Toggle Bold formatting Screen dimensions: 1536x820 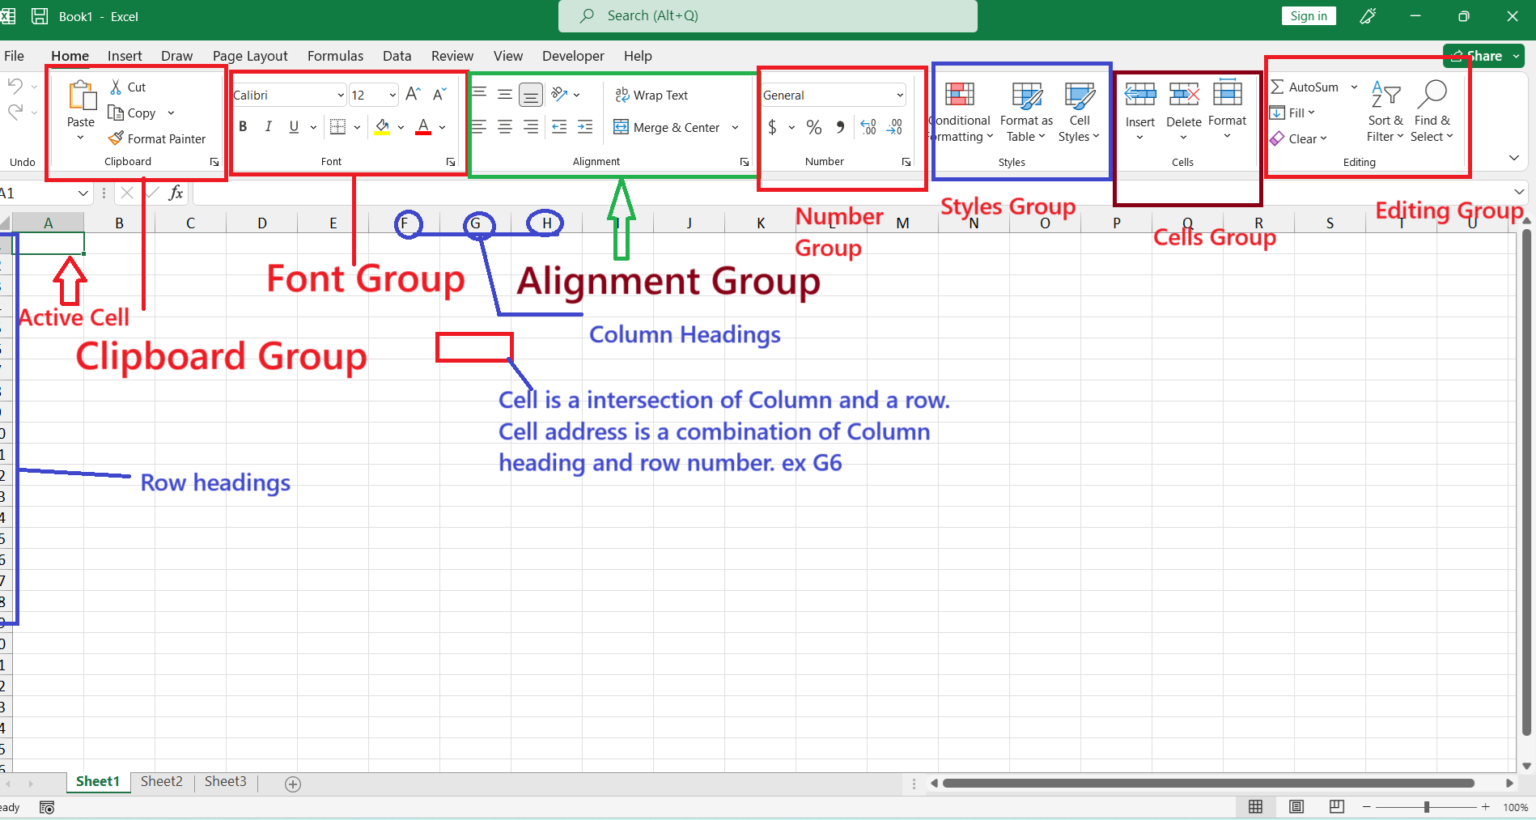243,127
